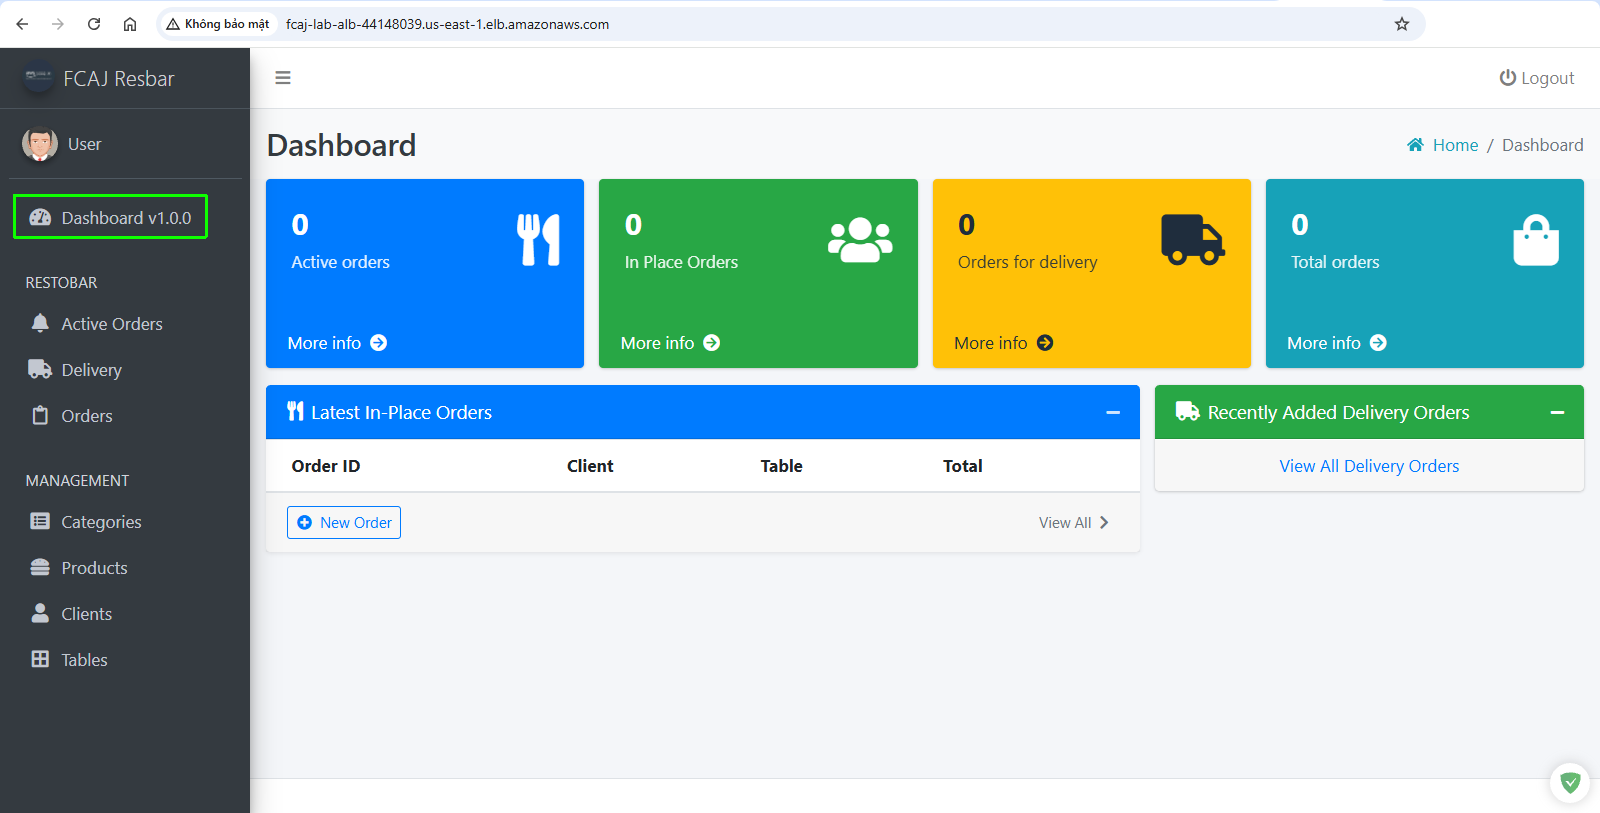
Task: Click the User avatar picture
Action: coord(40,144)
